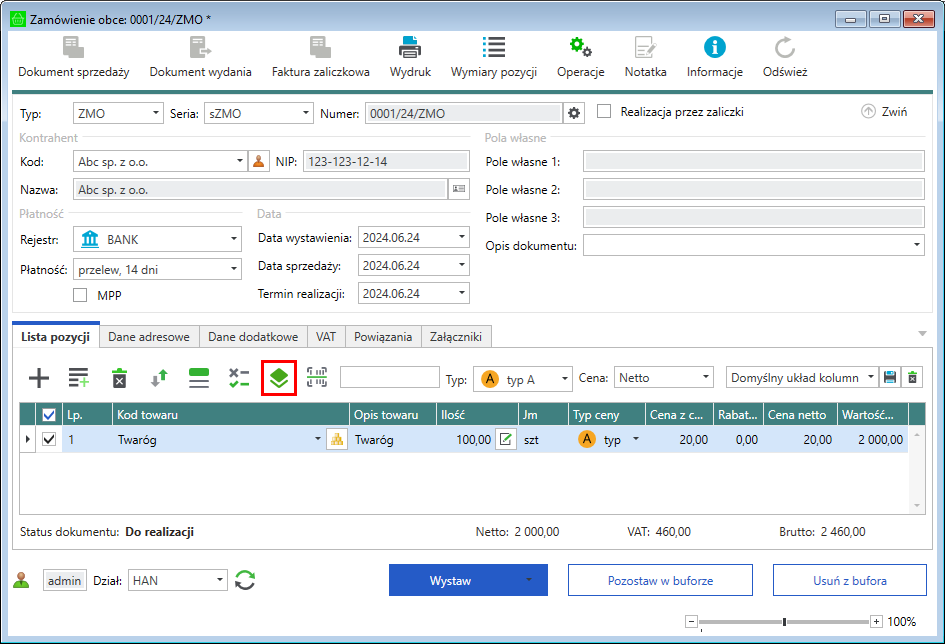This screenshot has height=644, width=945.
Task: Open Operacje gears icon
Action: [580, 47]
